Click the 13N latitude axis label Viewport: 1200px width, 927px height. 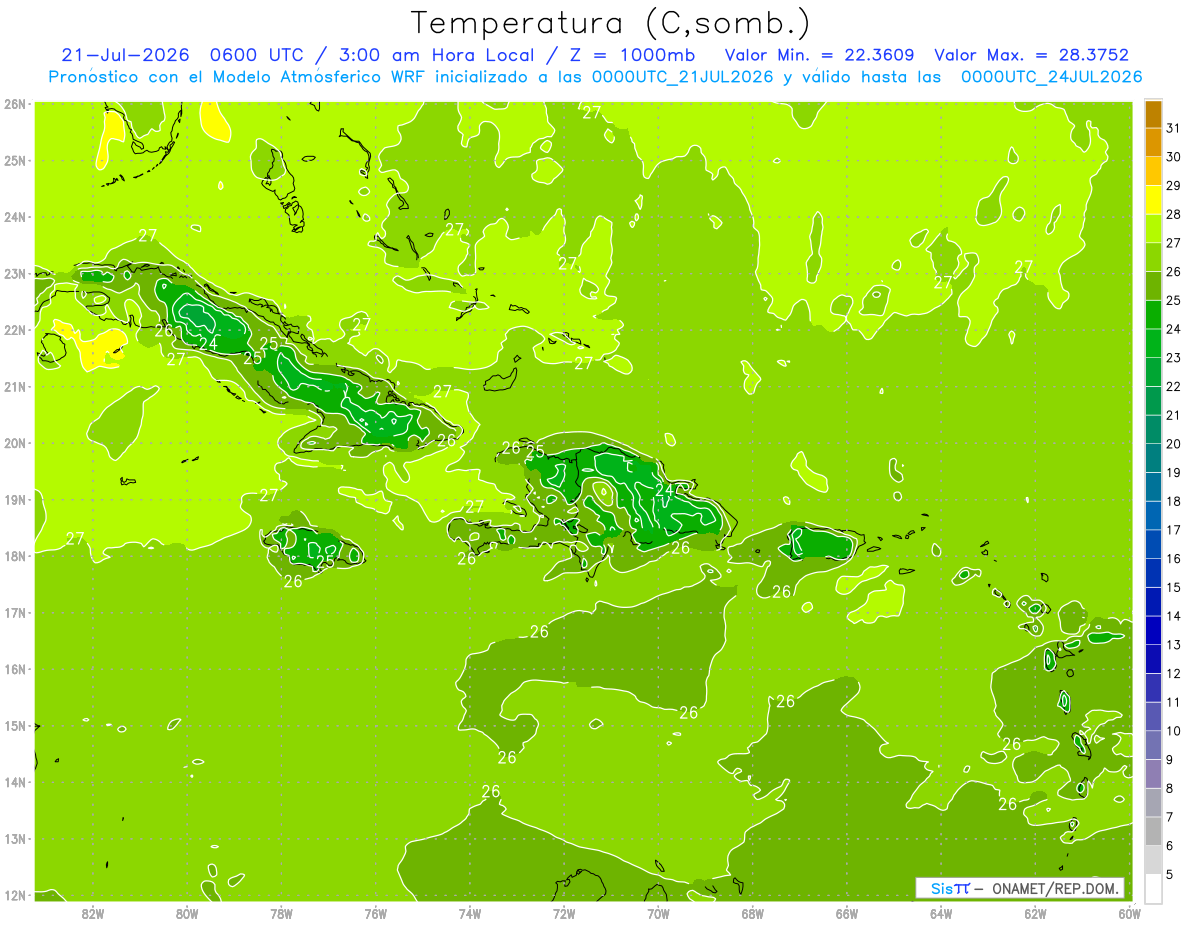tap(14, 838)
